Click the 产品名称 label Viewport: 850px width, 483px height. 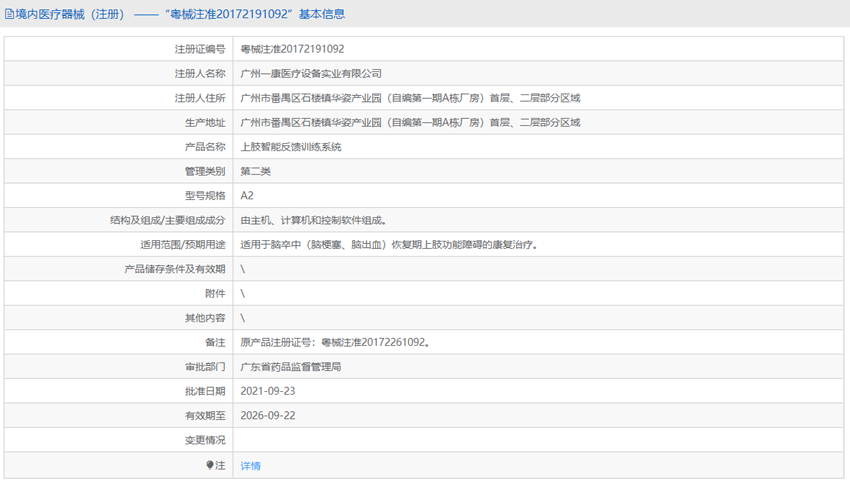click(x=205, y=147)
